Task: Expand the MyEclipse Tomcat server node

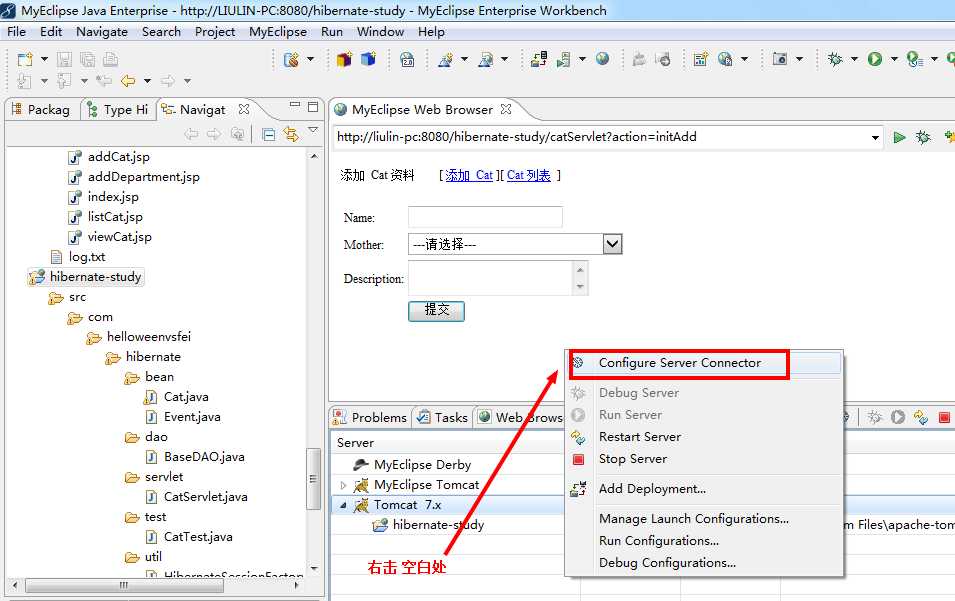Action: coord(344,485)
